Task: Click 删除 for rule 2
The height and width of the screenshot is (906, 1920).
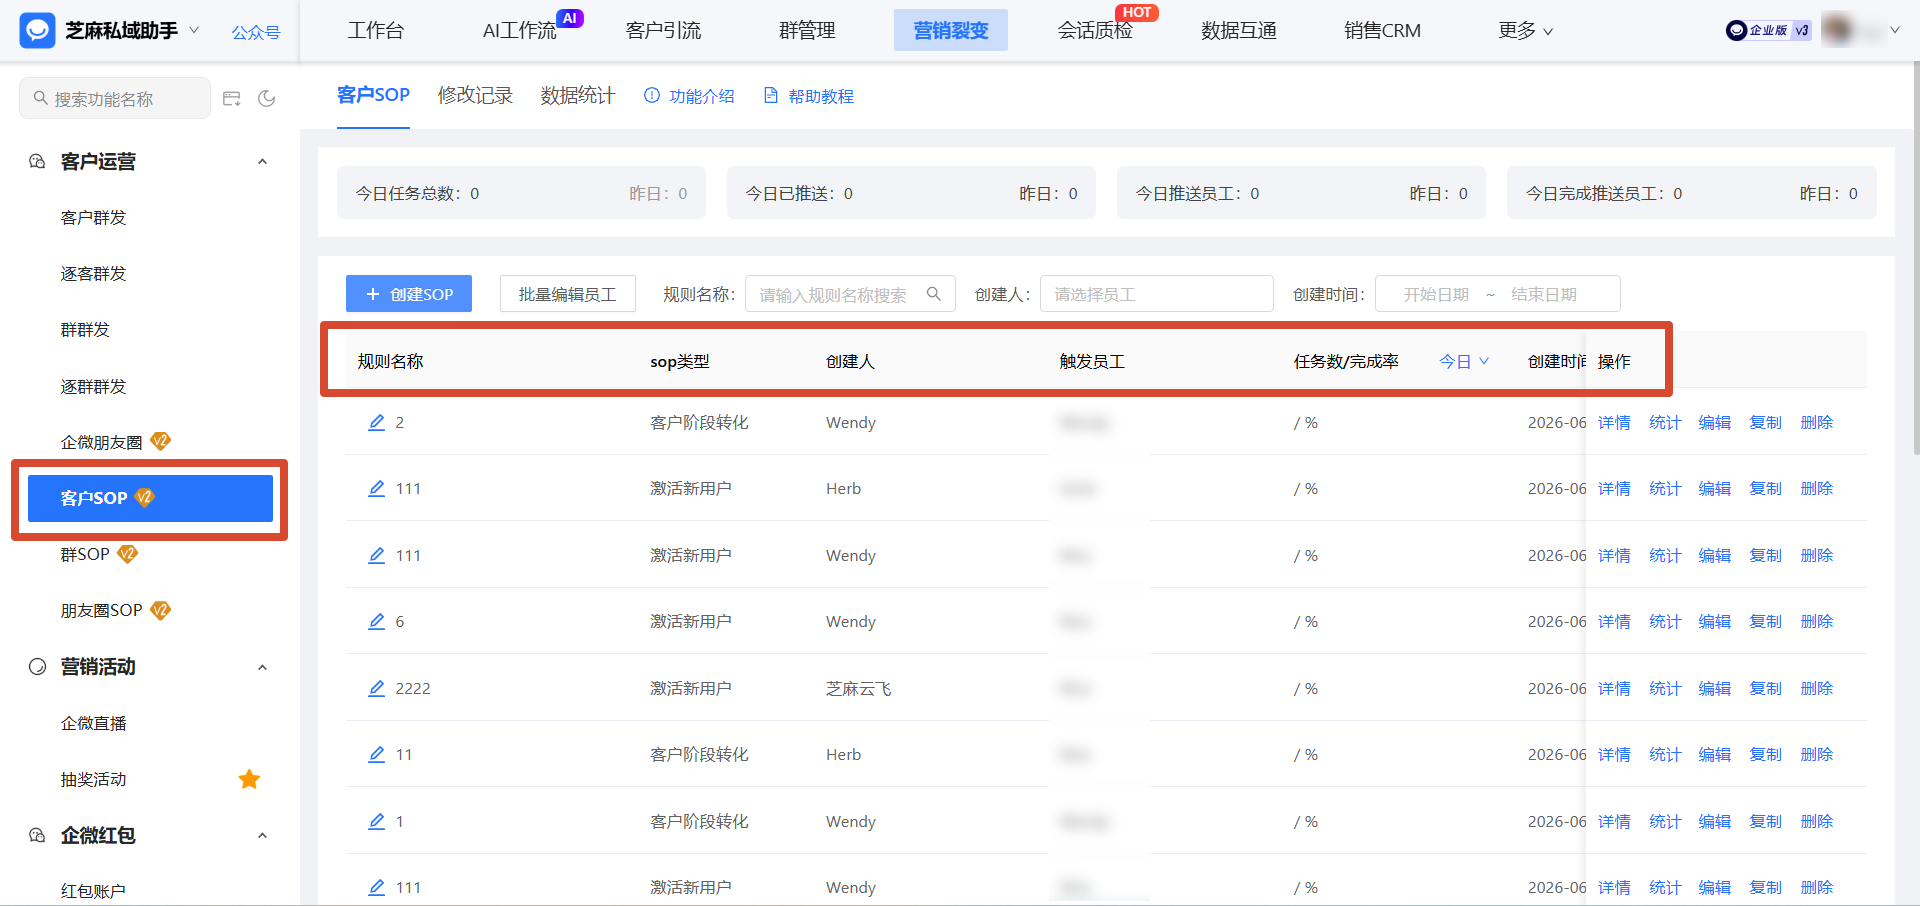Action: tap(1817, 422)
